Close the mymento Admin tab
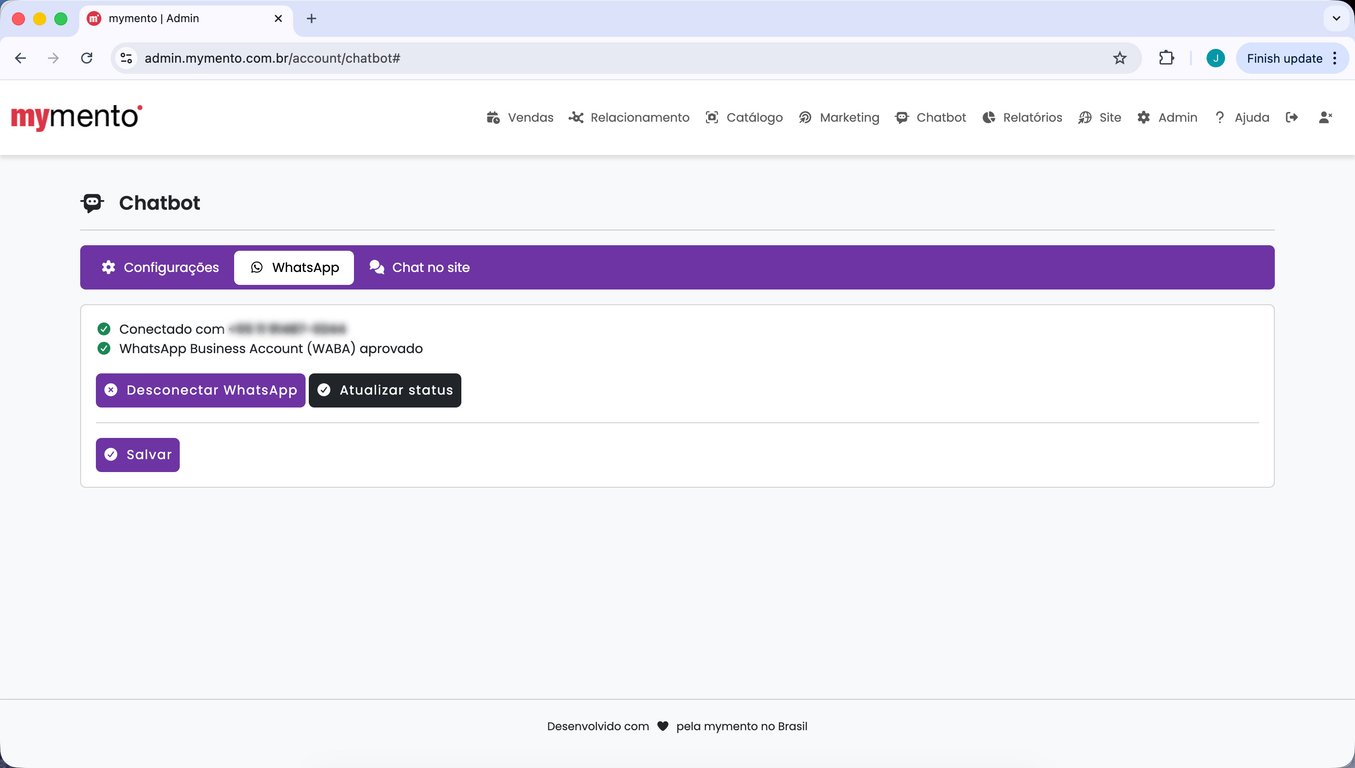Image resolution: width=1355 pixels, height=768 pixels. [277, 19]
